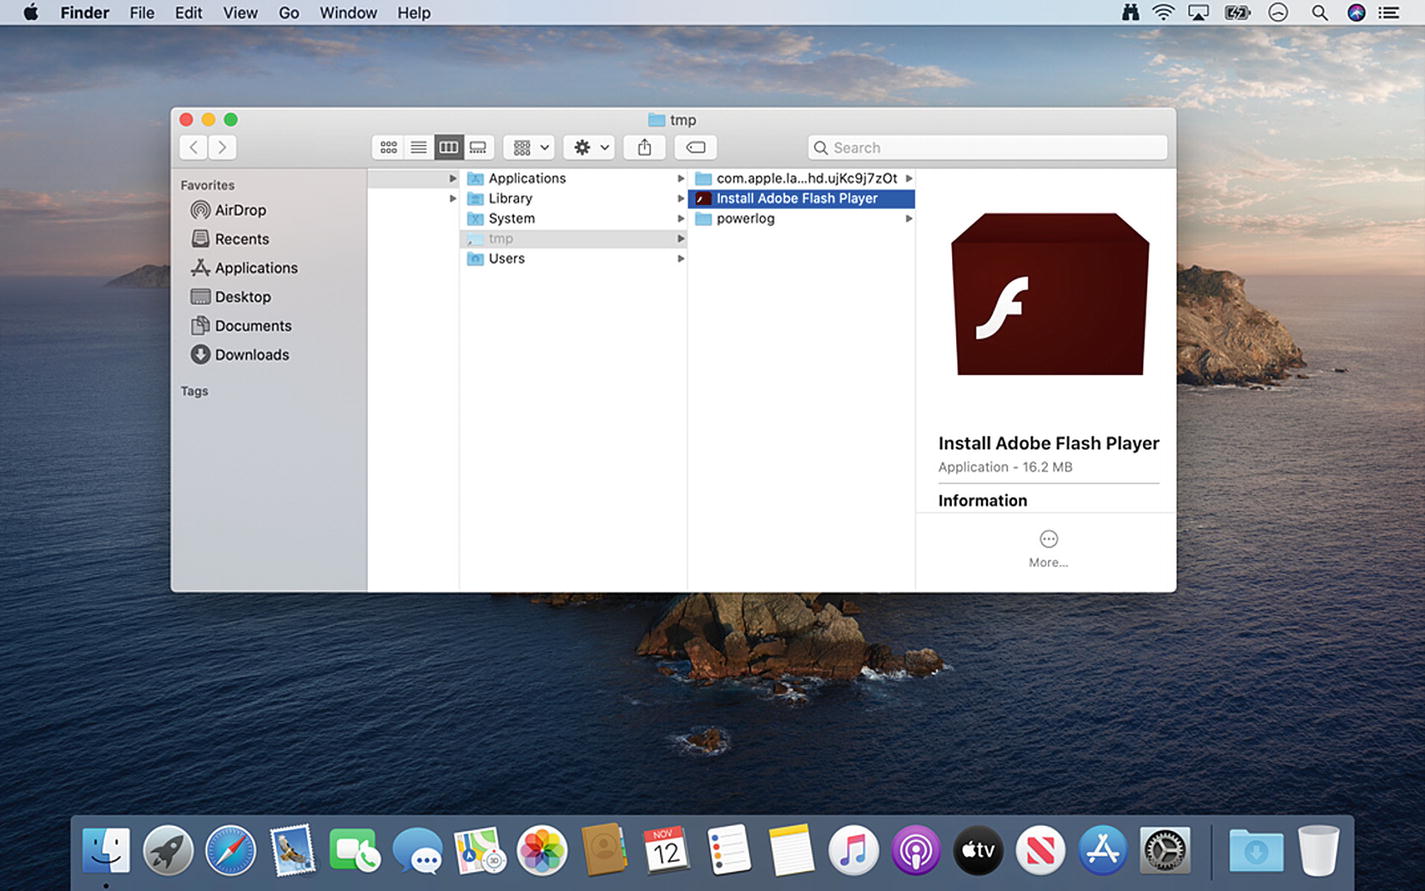Click the Edit Tags toolbar button
Image resolution: width=1425 pixels, height=891 pixels.
coord(696,147)
